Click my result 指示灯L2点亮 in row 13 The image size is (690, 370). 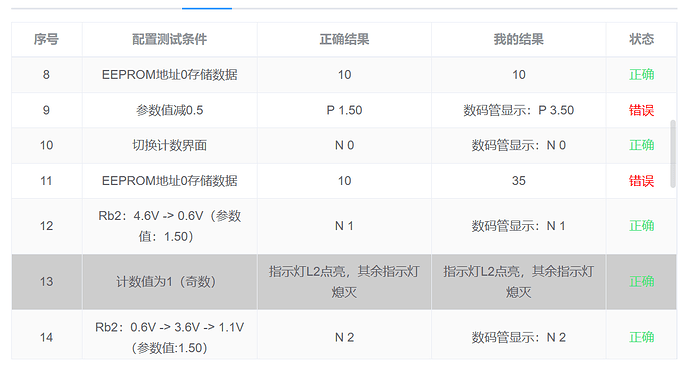[x=518, y=282]
